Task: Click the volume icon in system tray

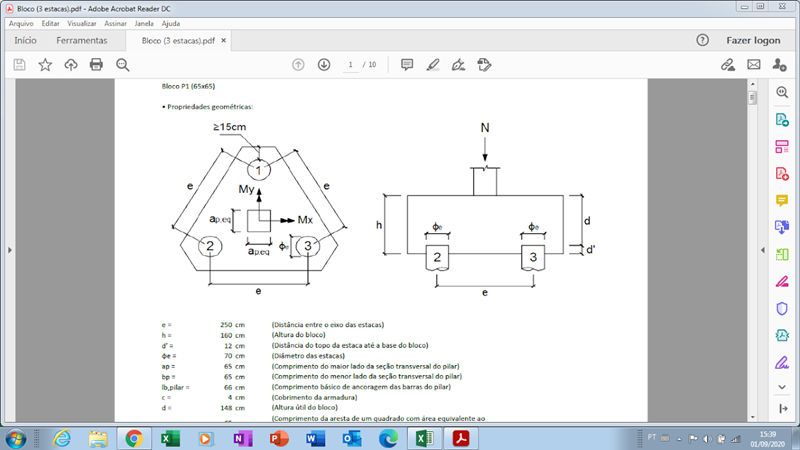Action: 707,439
